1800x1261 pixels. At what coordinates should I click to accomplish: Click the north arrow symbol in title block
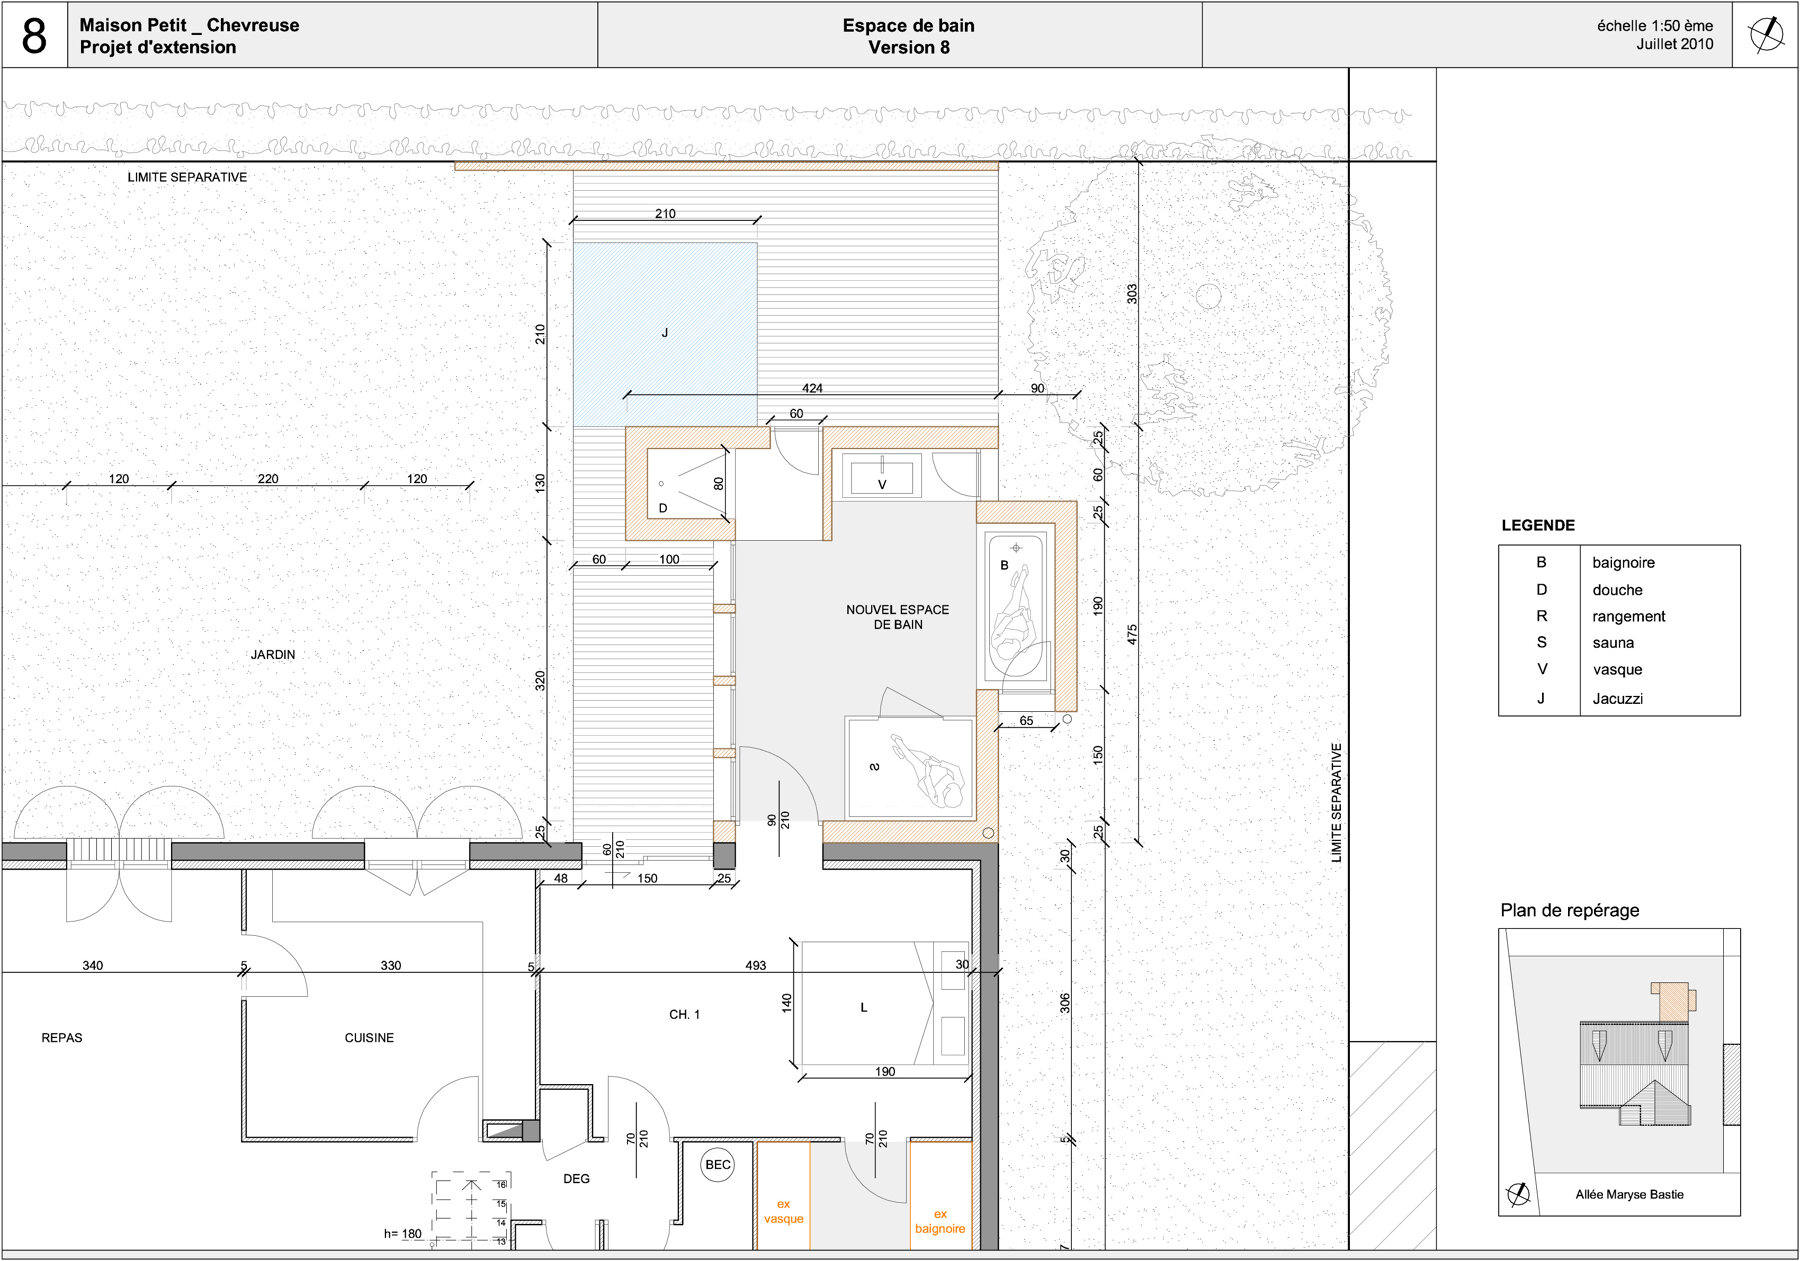tap(1766, 35)
